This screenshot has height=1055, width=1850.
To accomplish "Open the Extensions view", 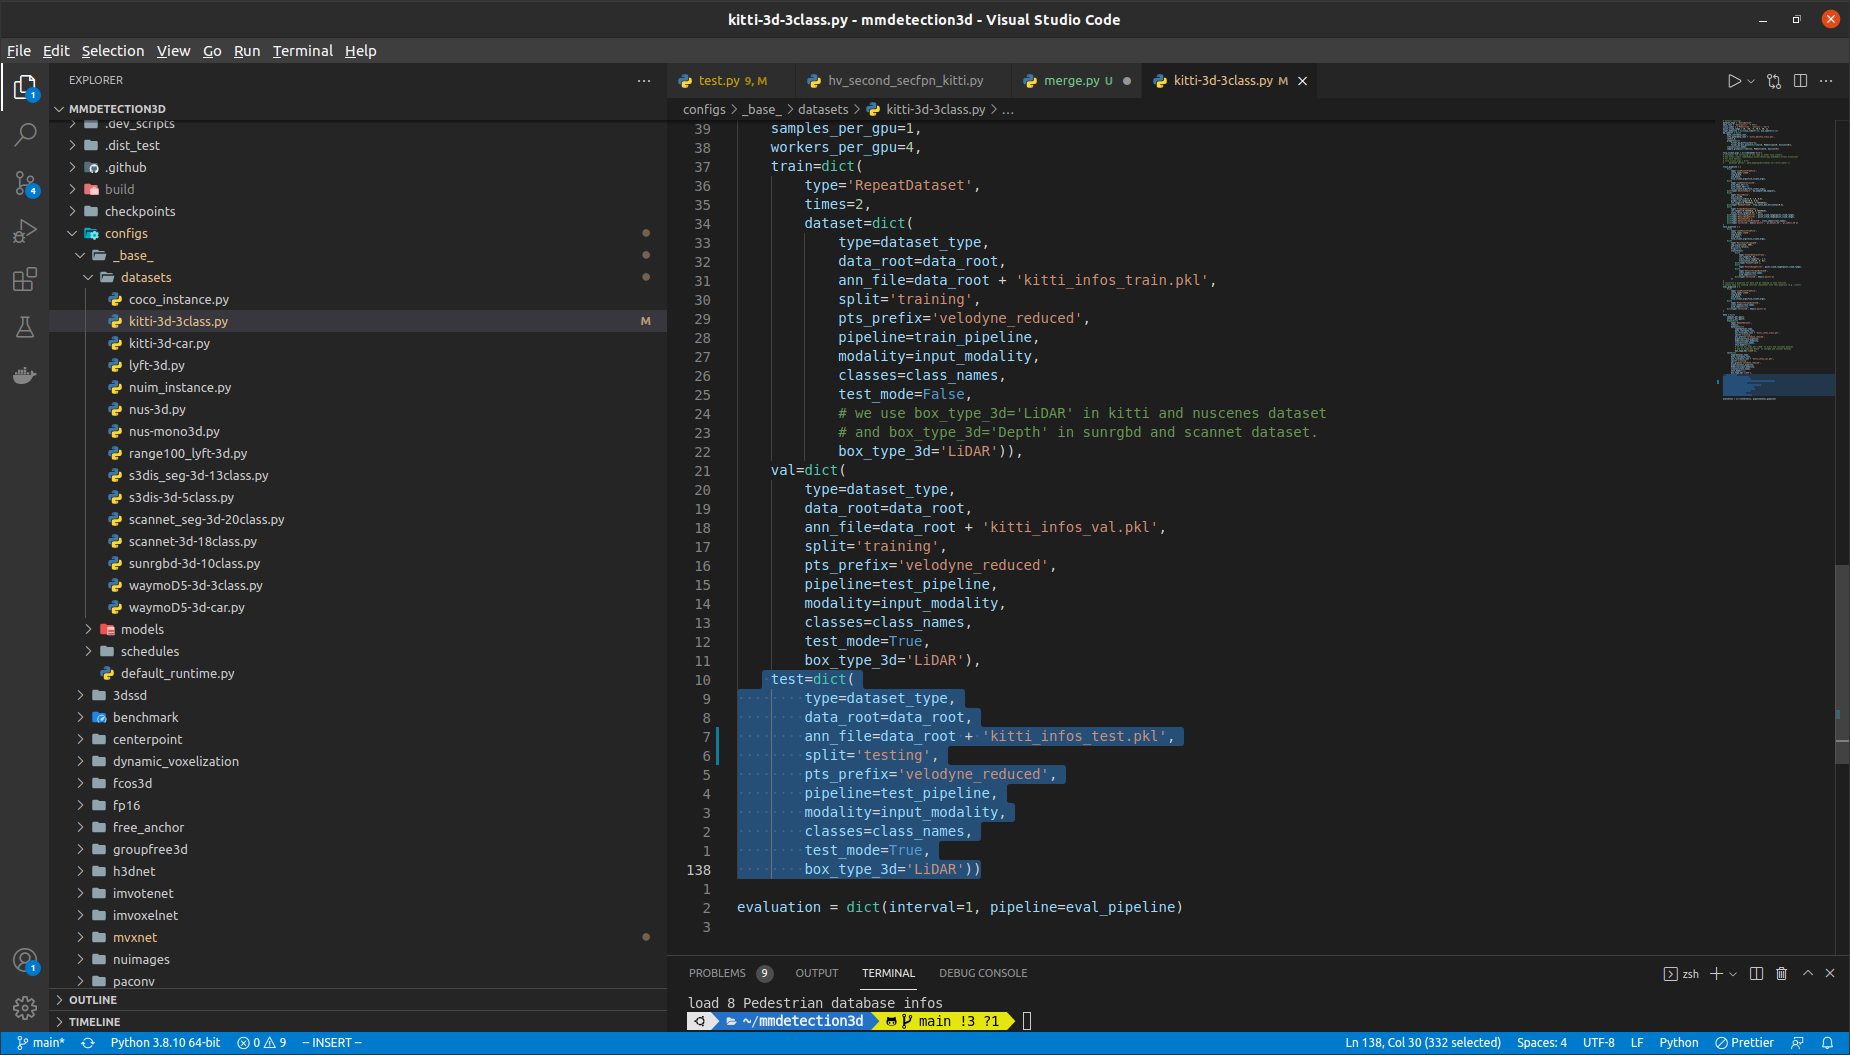I will (x=25, y=280).
